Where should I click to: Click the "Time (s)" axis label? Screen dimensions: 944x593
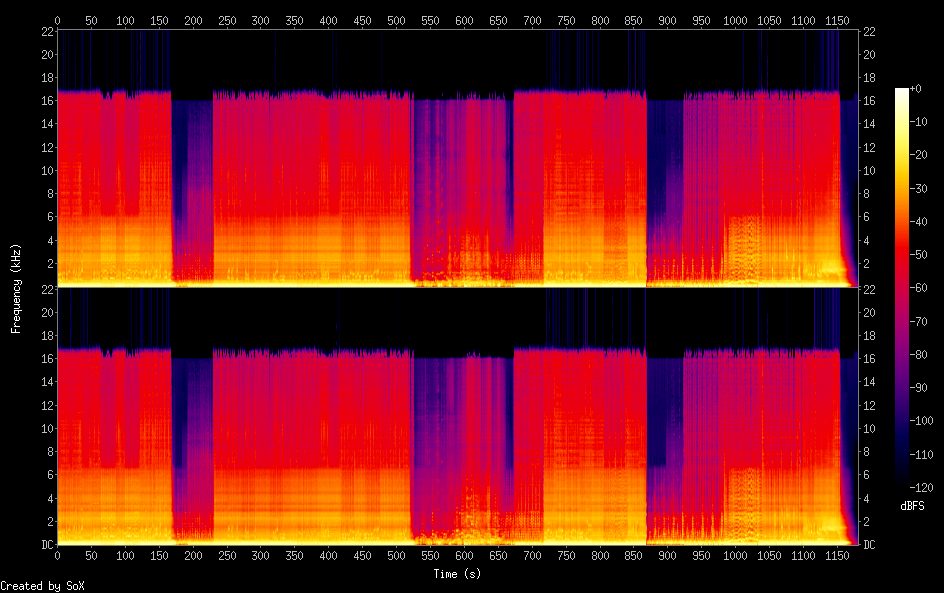(x=459, y=574)
